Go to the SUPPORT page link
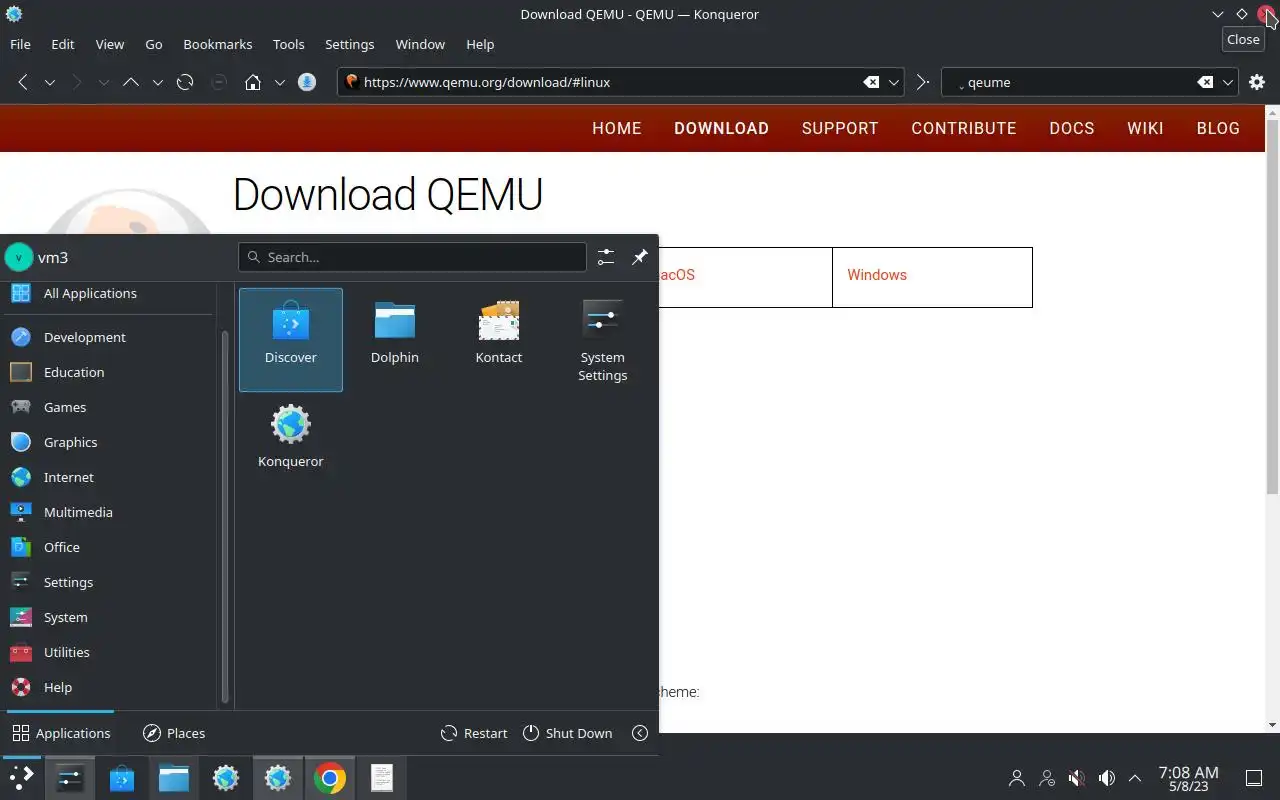Viewport: 1280px width, 800px height. (x=840, y=128)
